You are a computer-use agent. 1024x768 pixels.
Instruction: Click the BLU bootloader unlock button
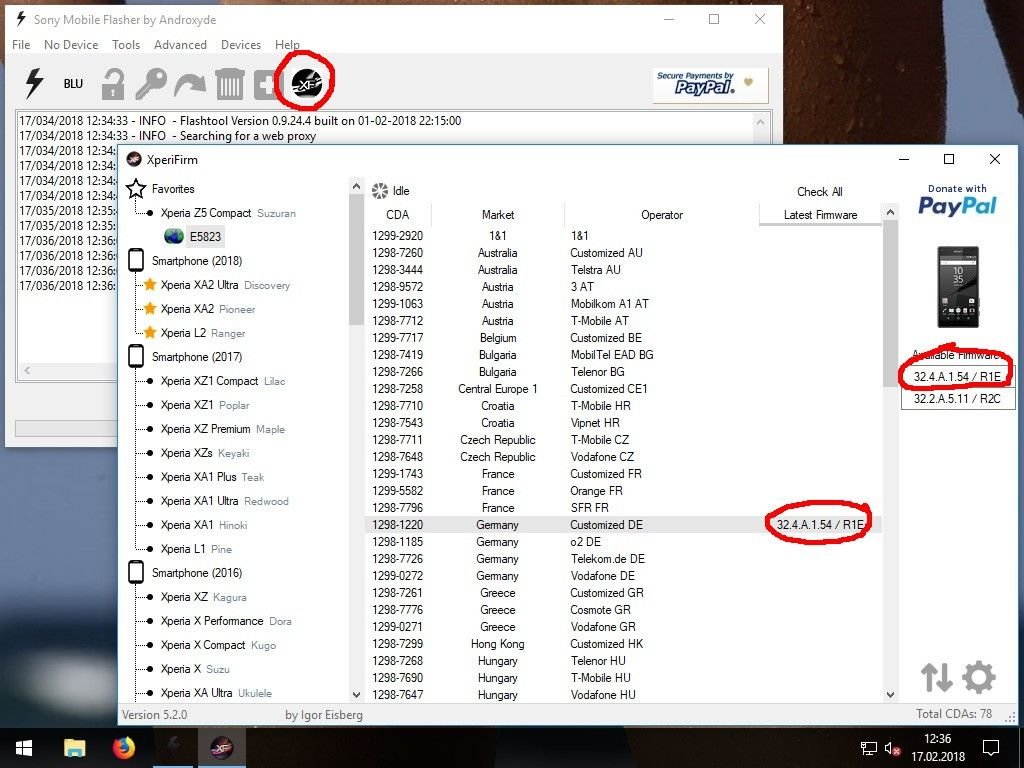pyautogui.click(x=73, y=84)
